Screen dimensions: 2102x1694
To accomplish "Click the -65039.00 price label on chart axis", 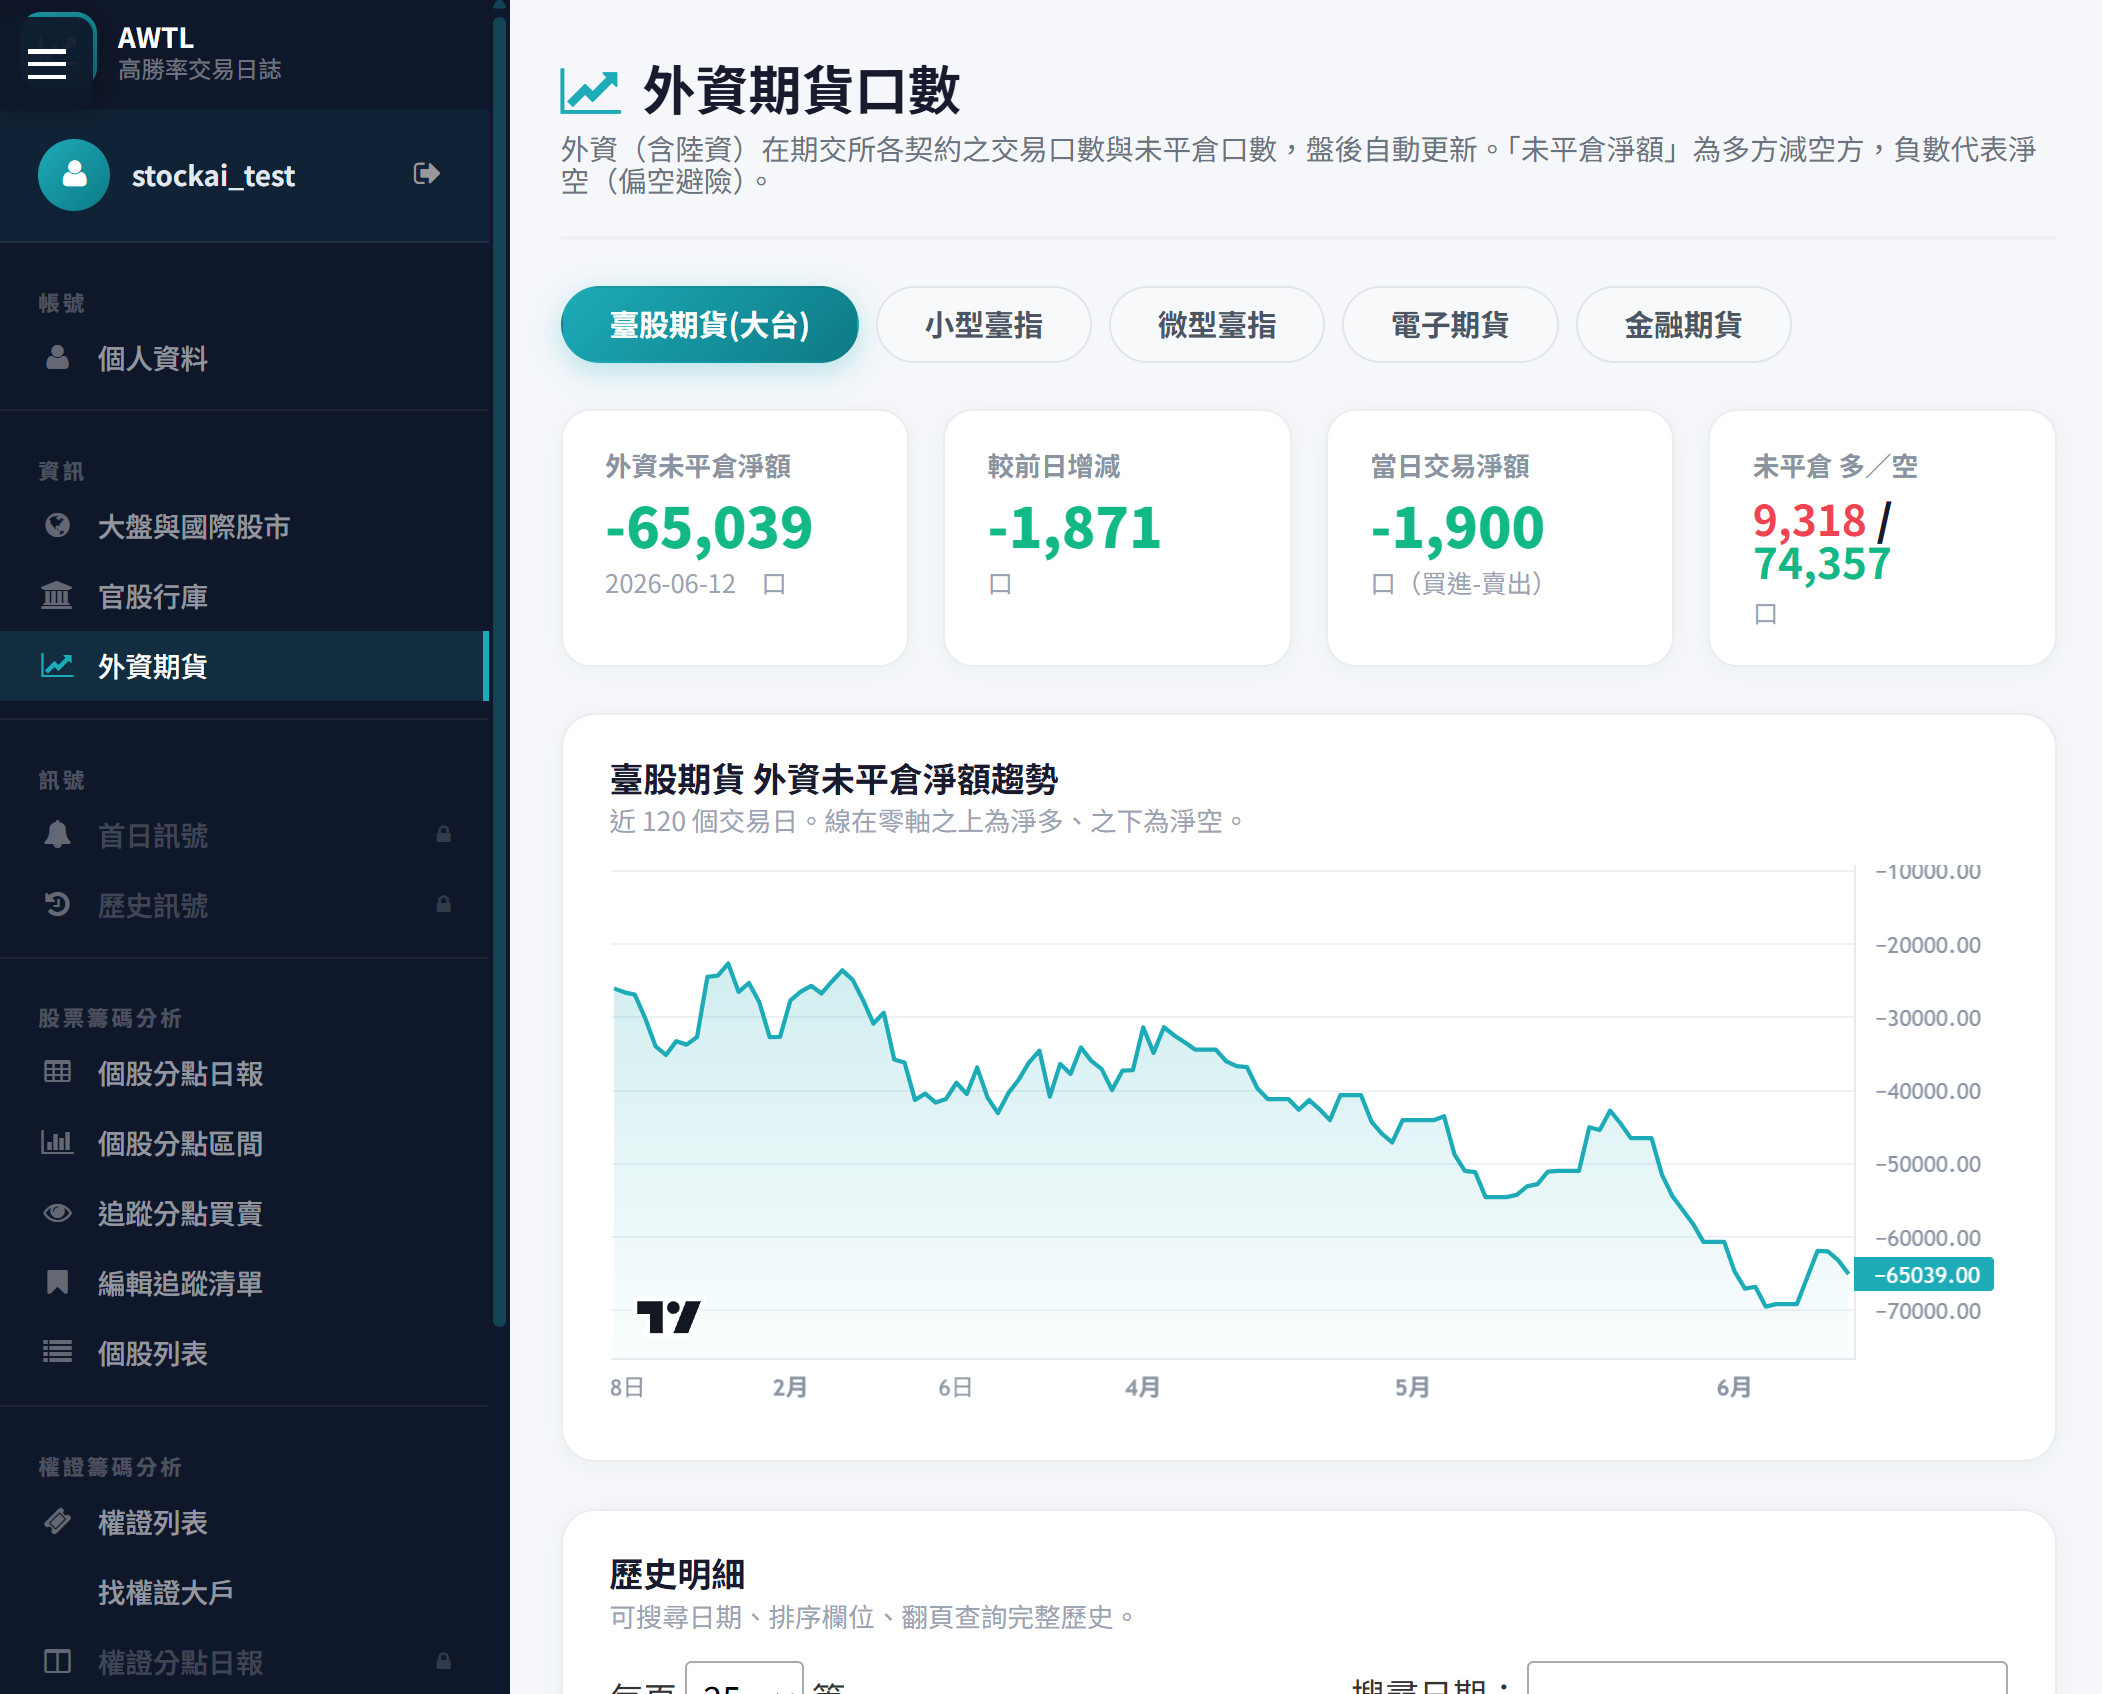I will click(x=1925, y=1275).
